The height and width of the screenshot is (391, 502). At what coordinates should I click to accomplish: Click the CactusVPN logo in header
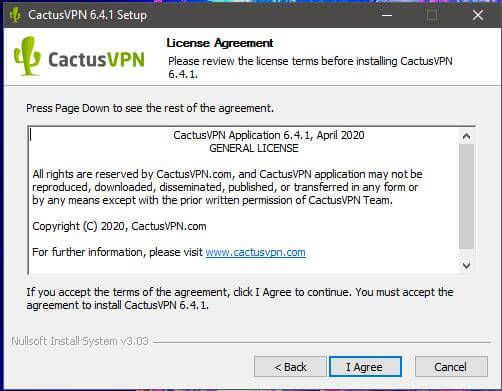(x=79, y=57)
